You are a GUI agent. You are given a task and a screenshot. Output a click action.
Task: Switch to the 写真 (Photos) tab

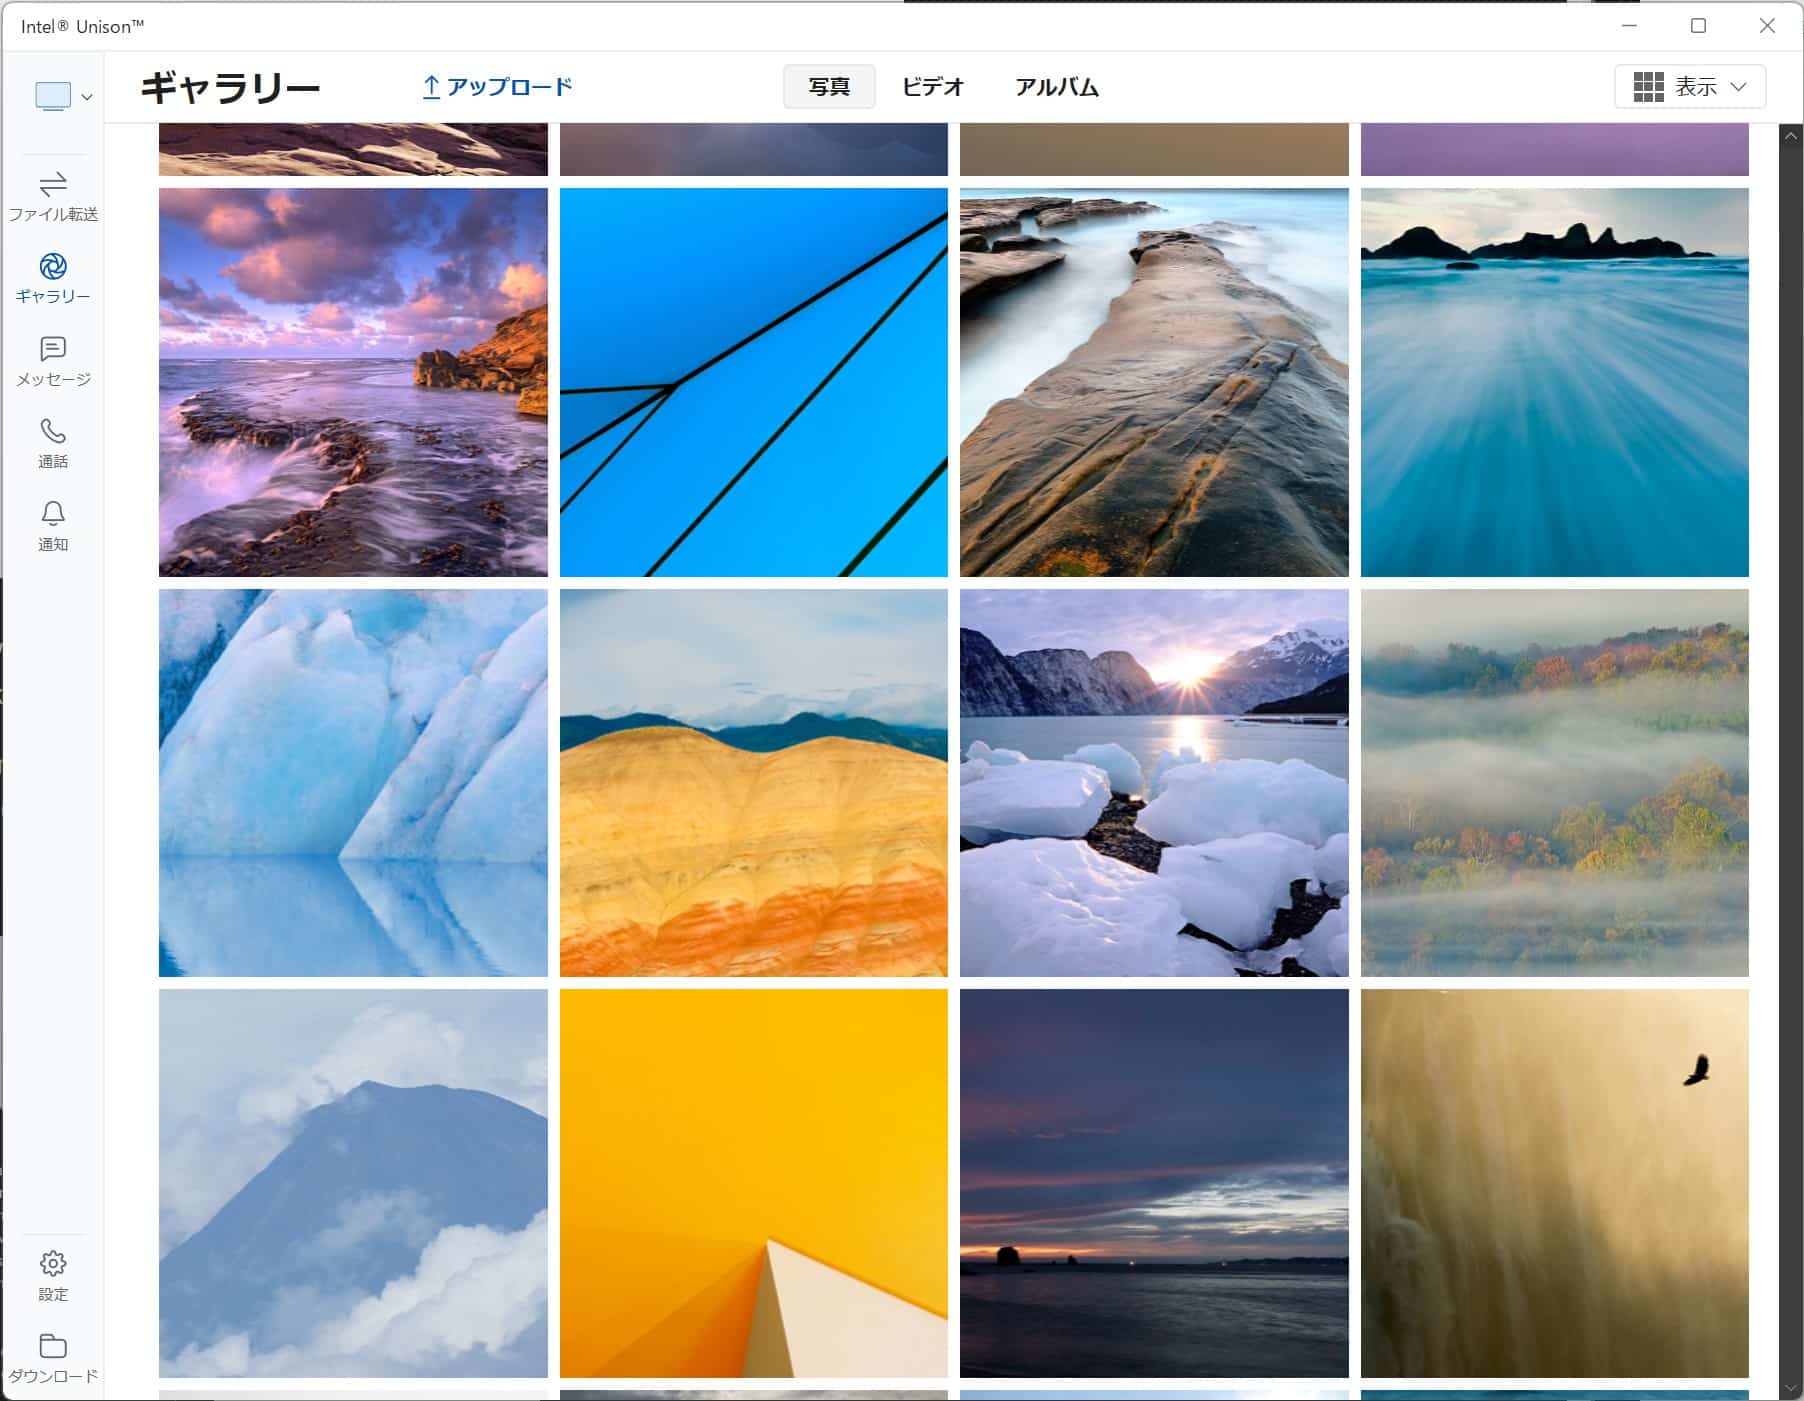(x=828, y=87)
